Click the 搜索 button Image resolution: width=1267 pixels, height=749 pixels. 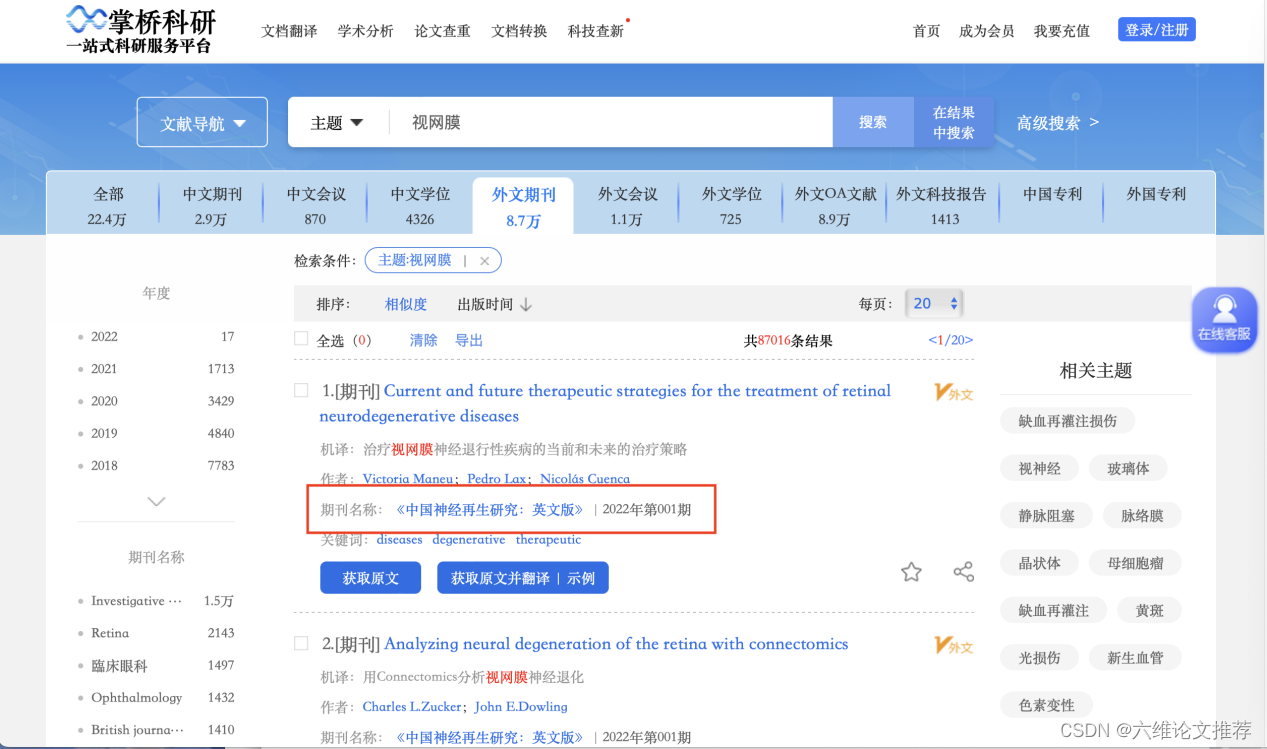coord(873,122)
